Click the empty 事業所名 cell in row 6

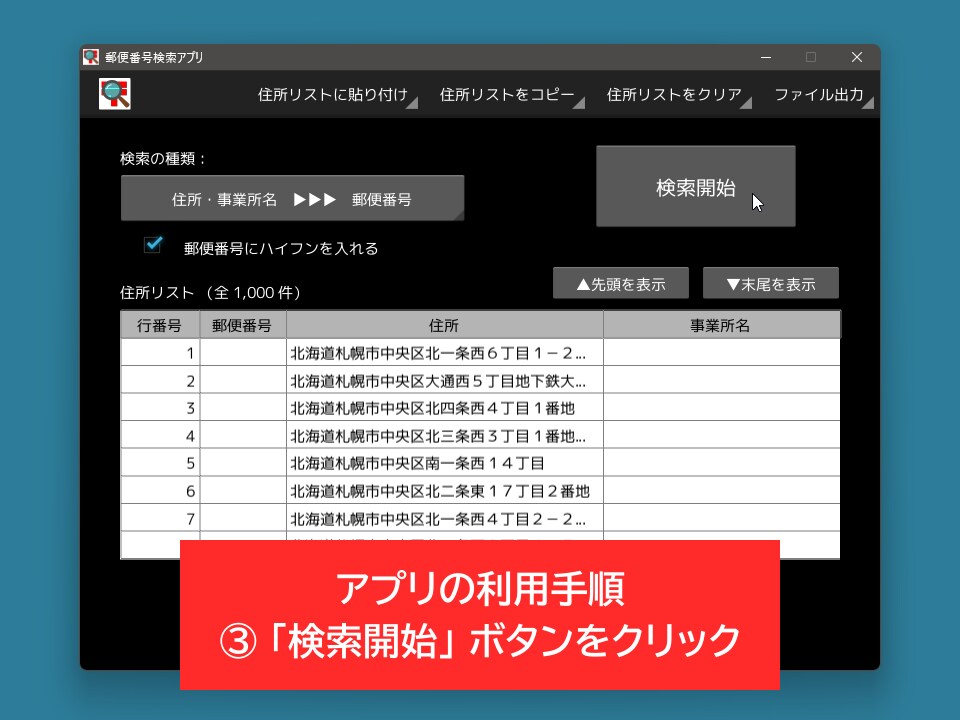pyautogui.click(x=721, y=490)
